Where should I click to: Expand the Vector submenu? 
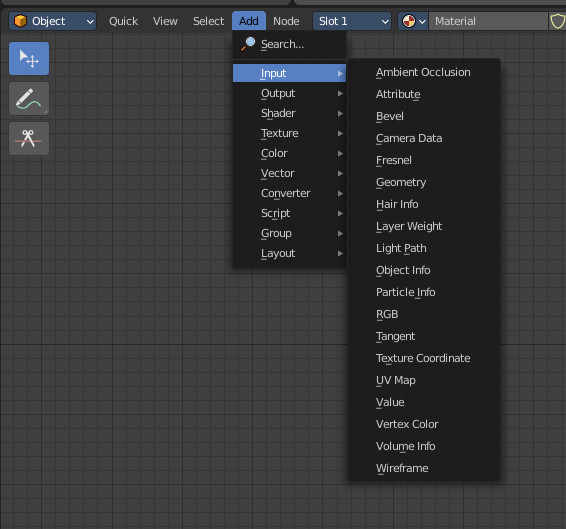coord(289,173)
